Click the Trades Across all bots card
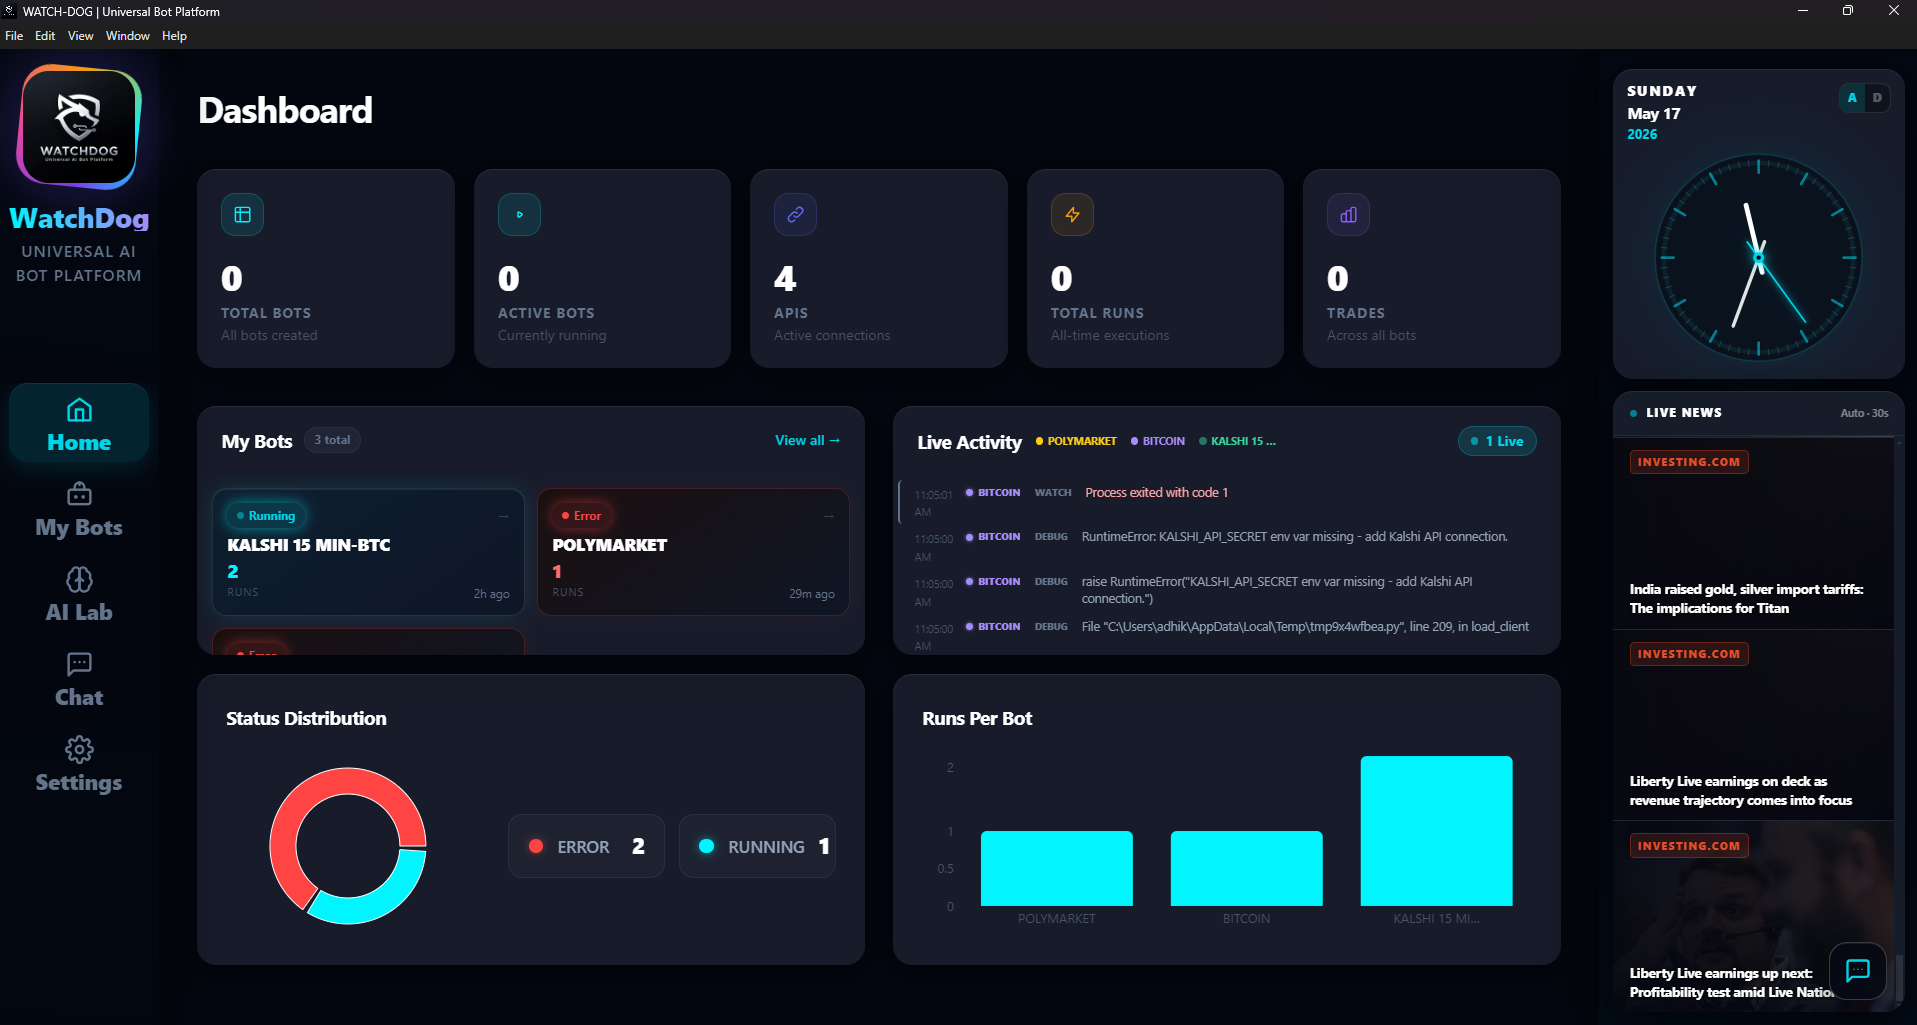This screenshot has width=1917, height=1025. tap(1432, 268)
